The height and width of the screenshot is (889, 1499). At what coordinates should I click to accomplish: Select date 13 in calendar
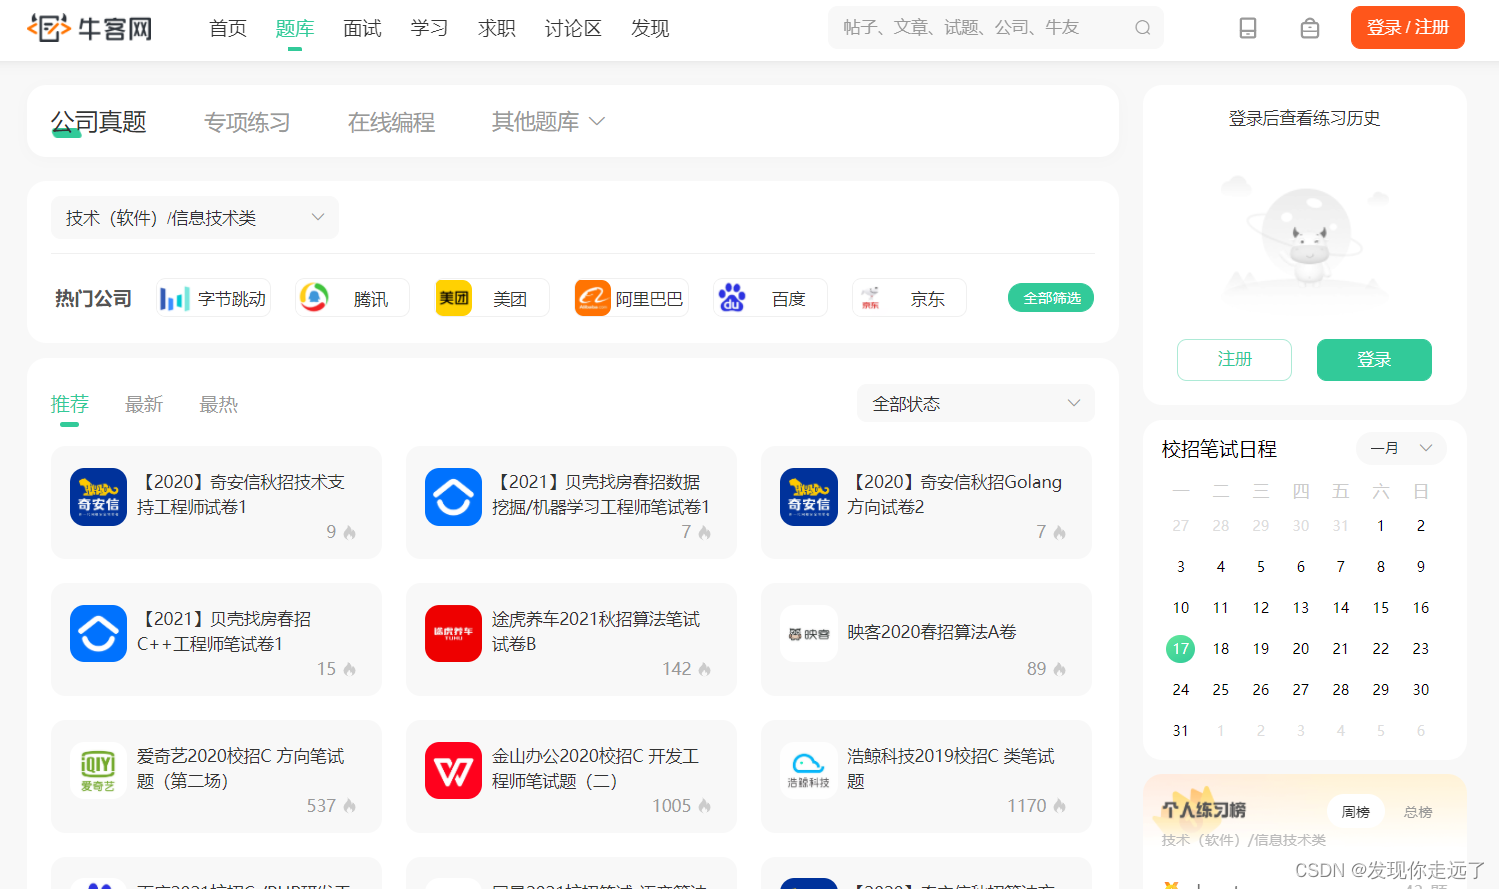coord(1301,608)
